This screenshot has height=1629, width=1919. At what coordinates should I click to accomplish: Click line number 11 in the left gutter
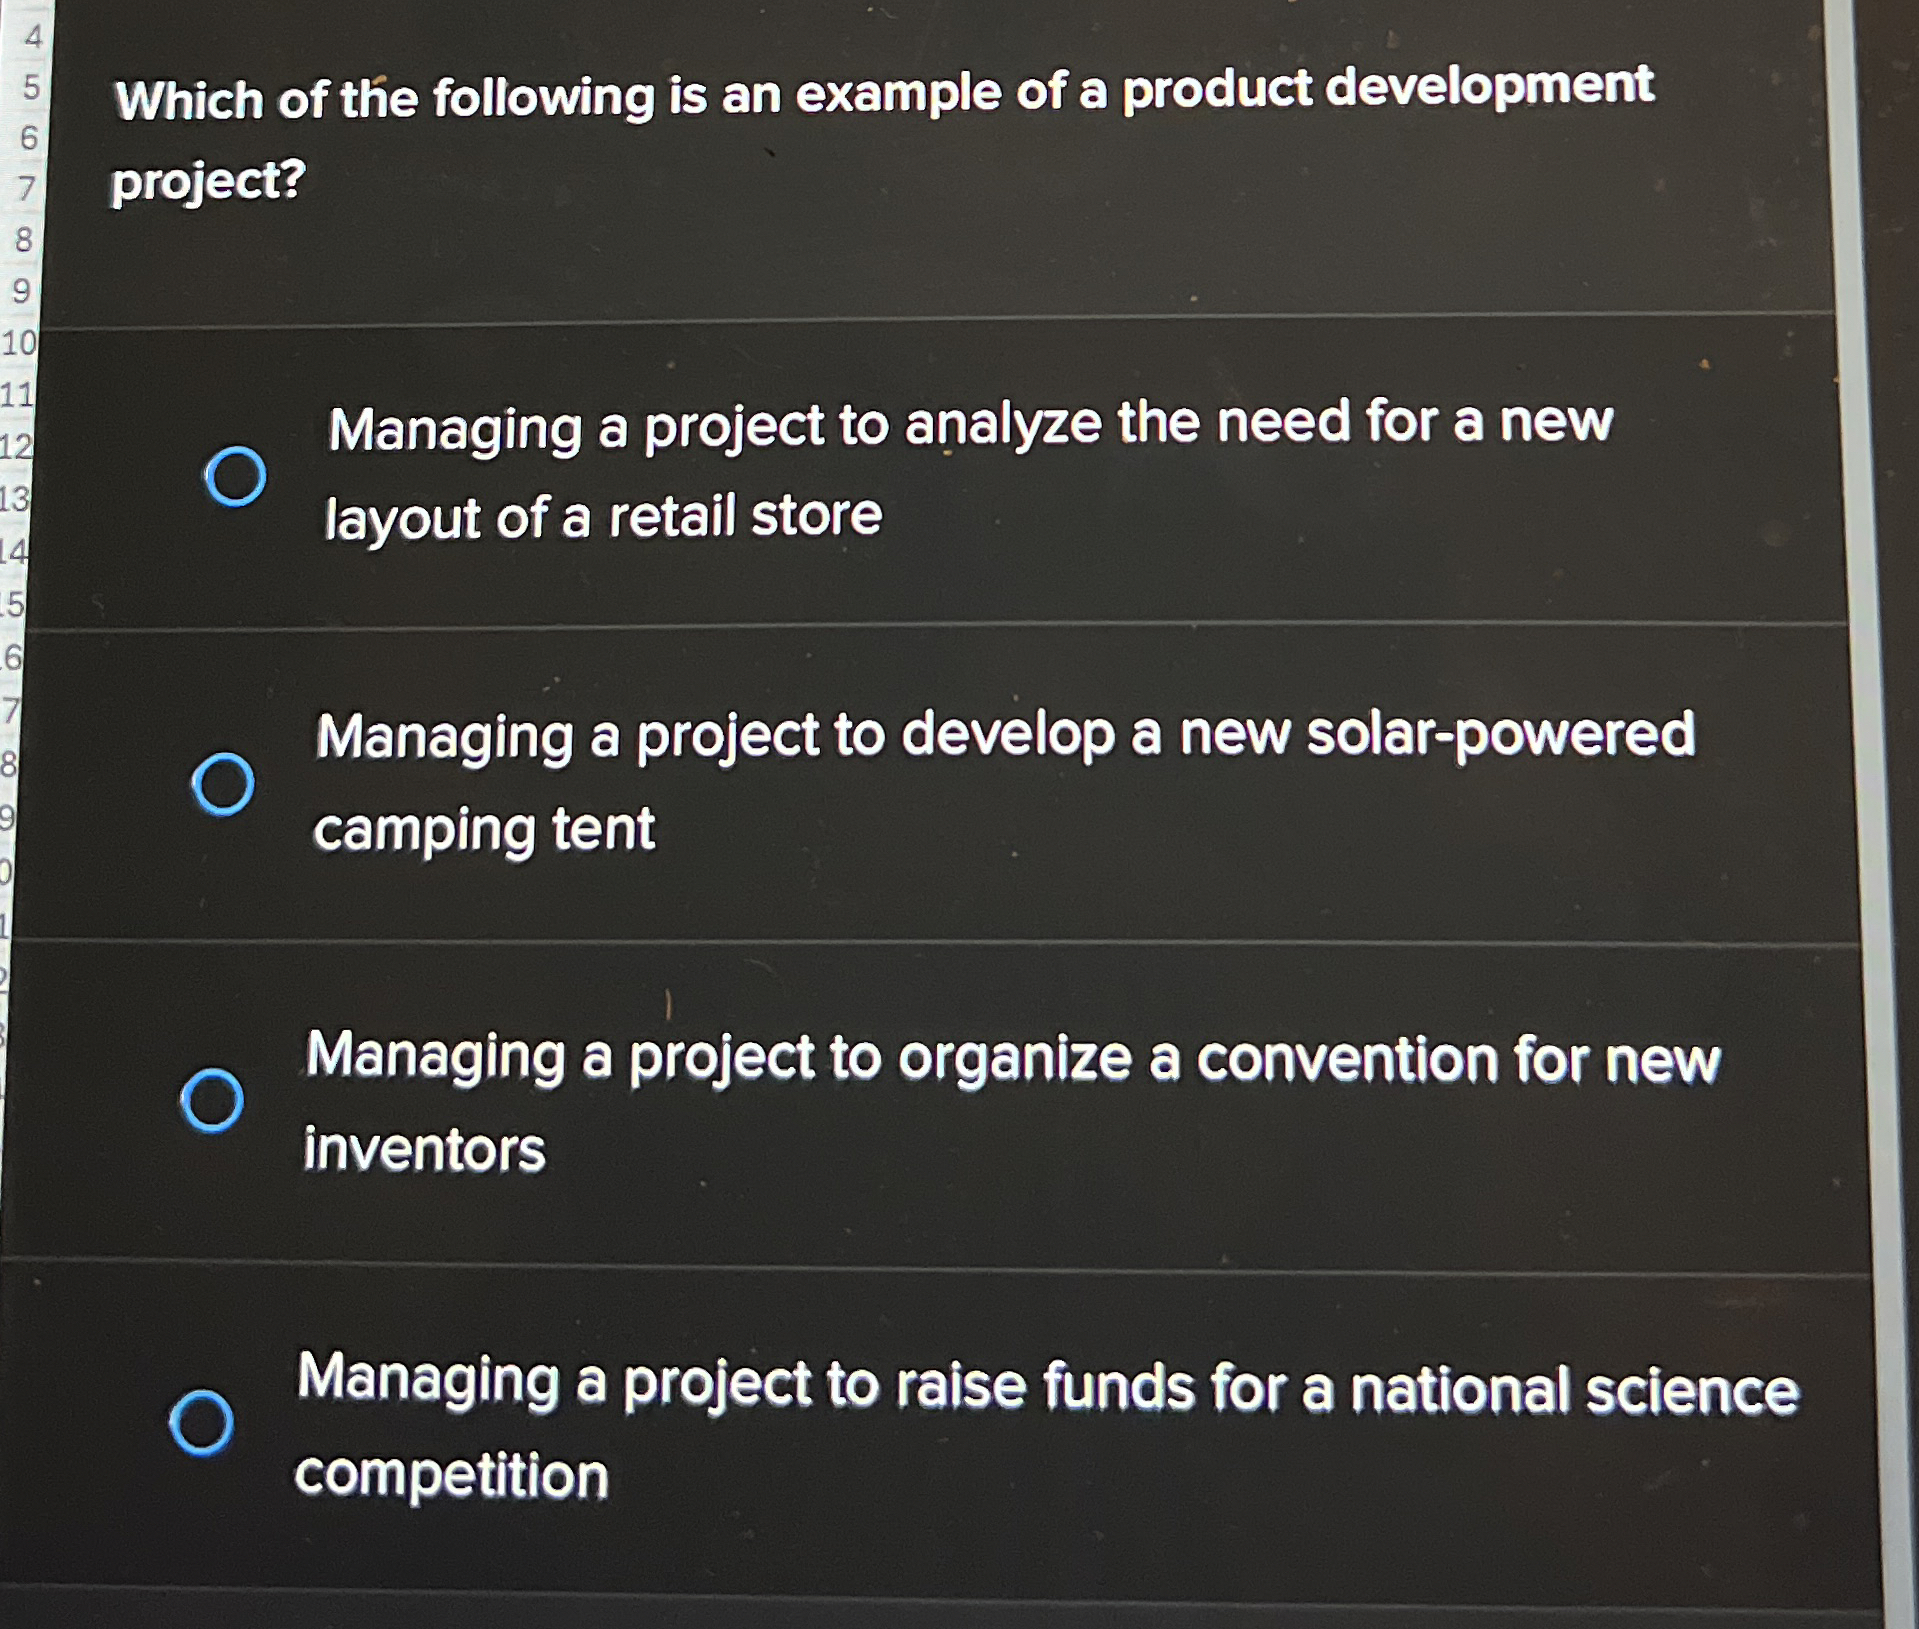pos(17,394)
